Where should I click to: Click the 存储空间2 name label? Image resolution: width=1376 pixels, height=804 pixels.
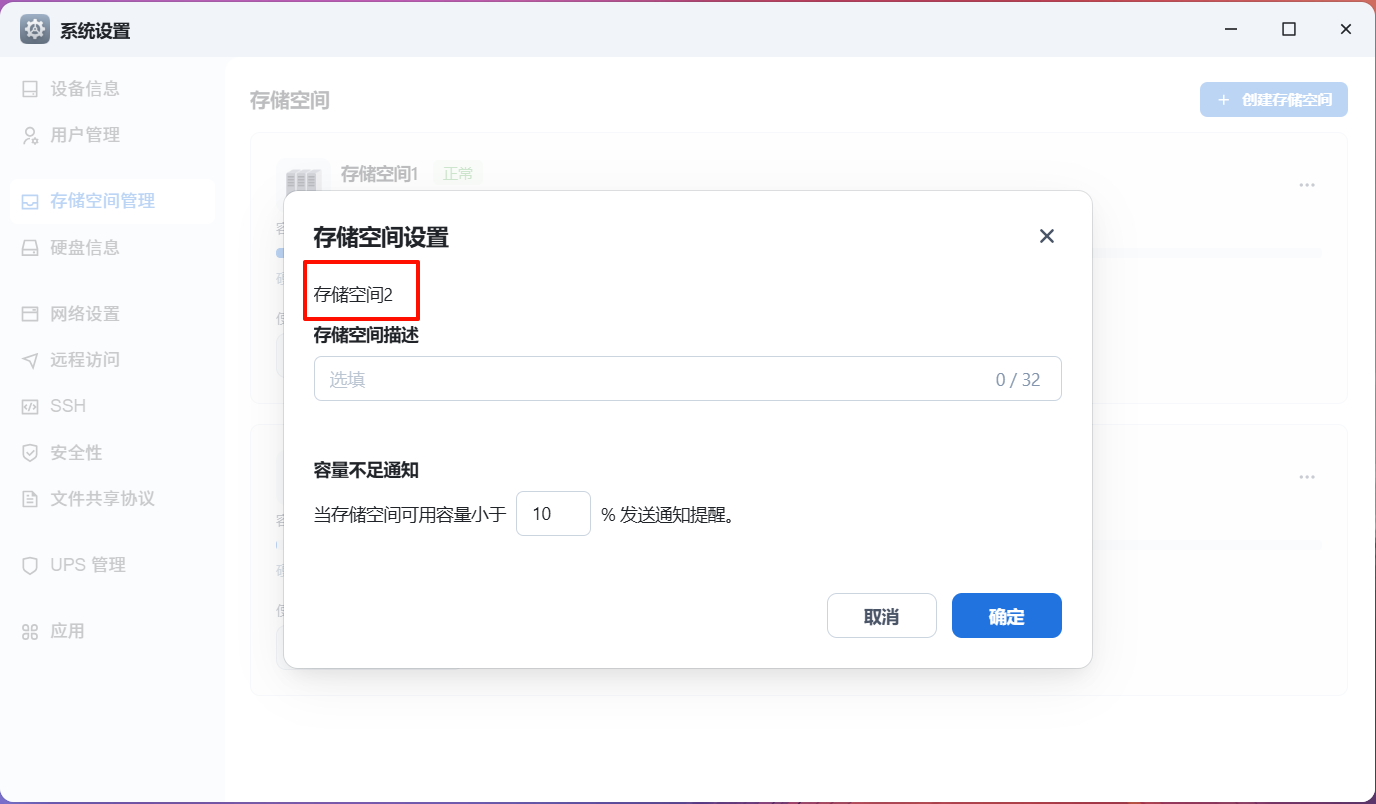point(353,294)
